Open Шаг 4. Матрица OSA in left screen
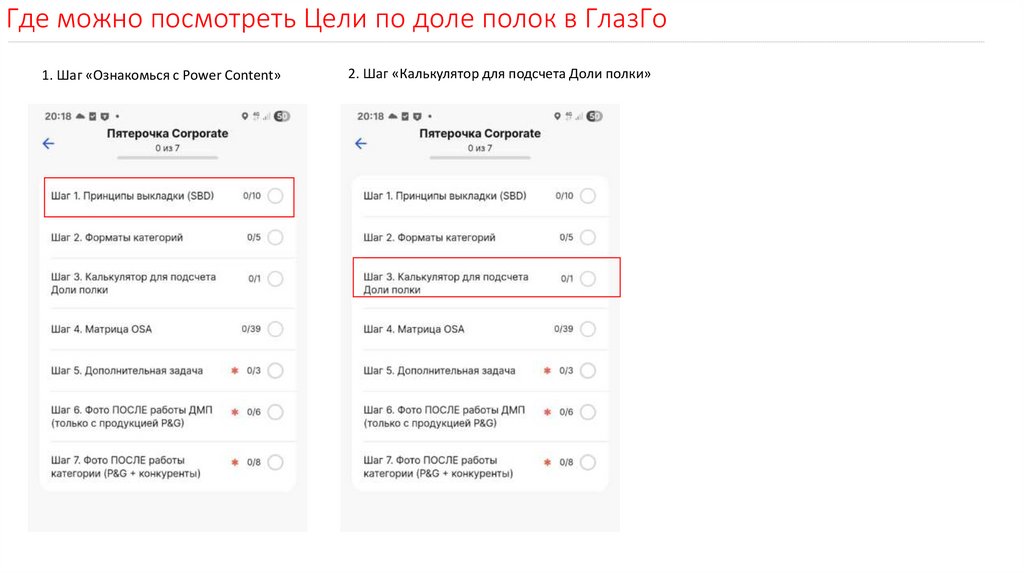1024x574 pixels. point(168,328)
